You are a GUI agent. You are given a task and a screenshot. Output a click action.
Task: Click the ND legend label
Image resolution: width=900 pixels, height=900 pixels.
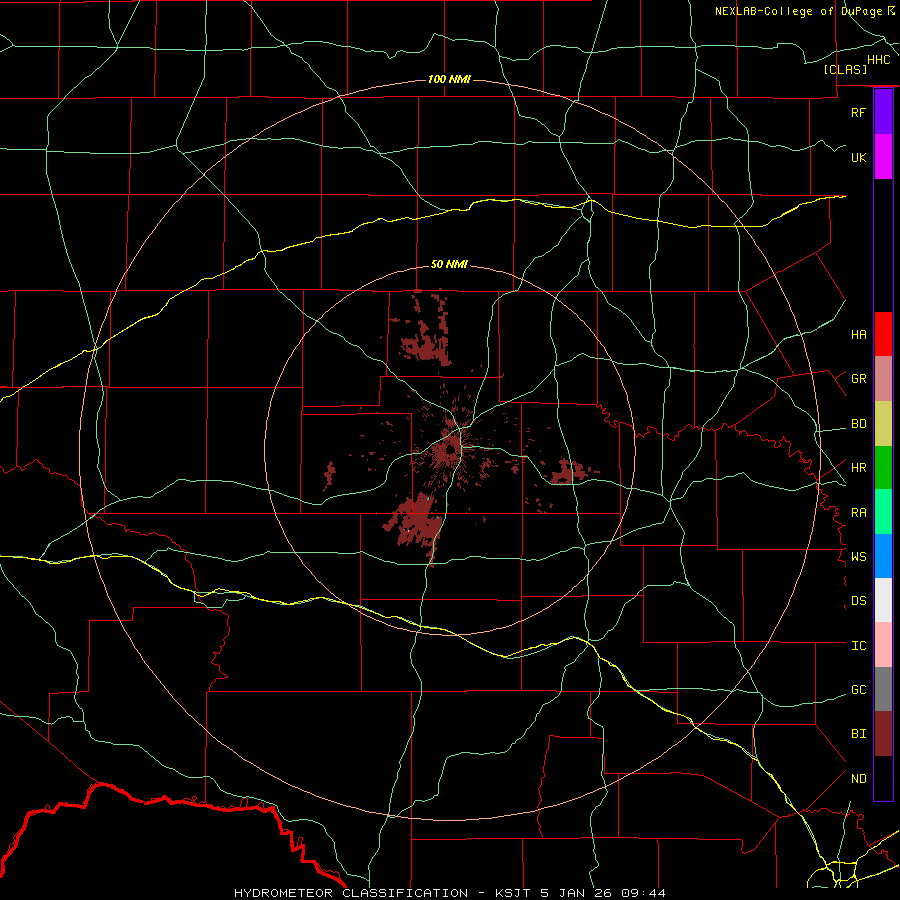point(858,779)
